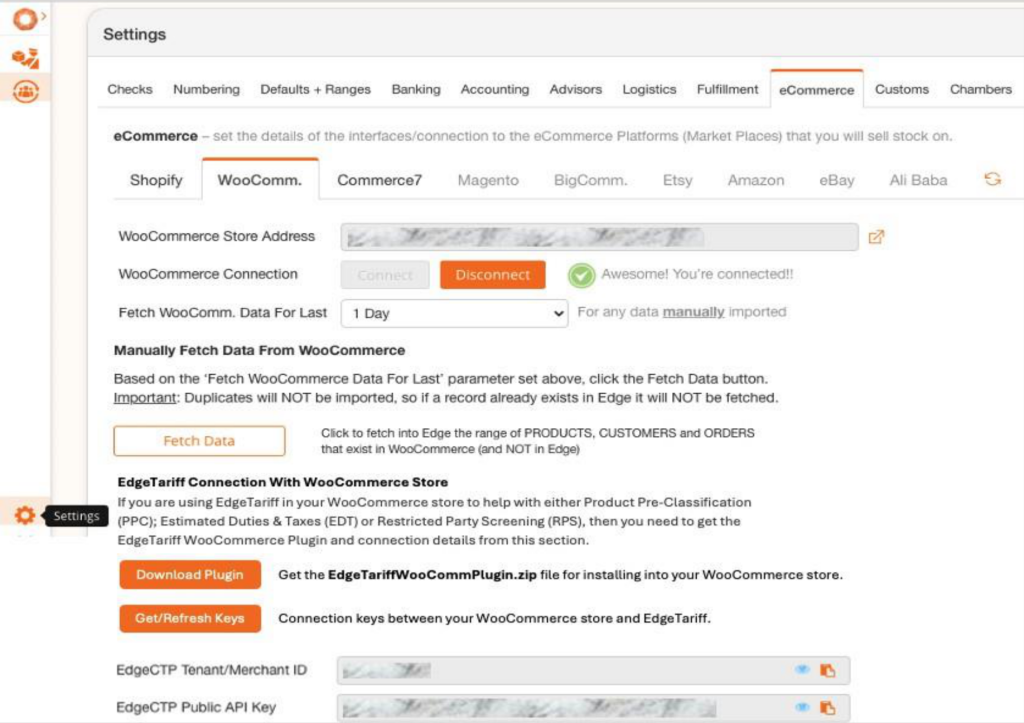Open the people group icon in sidebar
Image resolution: width=1024 pixels, height=723 pixels.
coord(25,91)
